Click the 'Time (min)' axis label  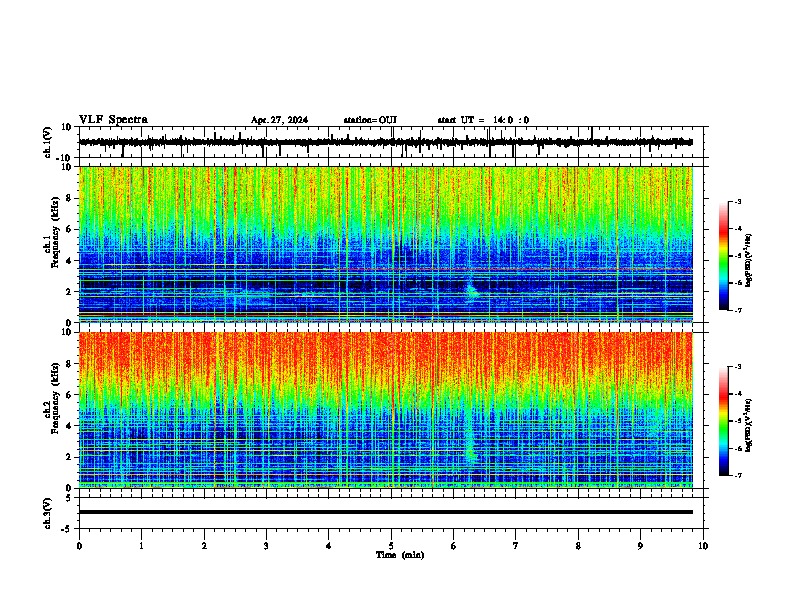(x=400, y=555)
